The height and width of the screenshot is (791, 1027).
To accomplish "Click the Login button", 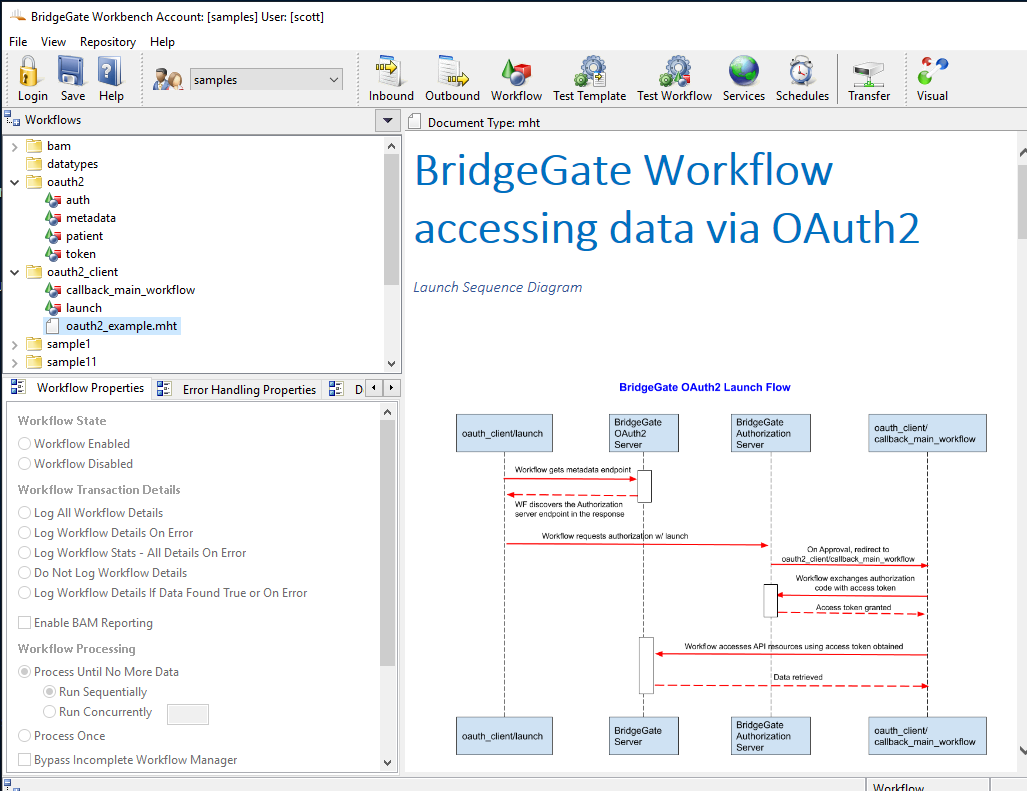I will [x=32, y=79].
